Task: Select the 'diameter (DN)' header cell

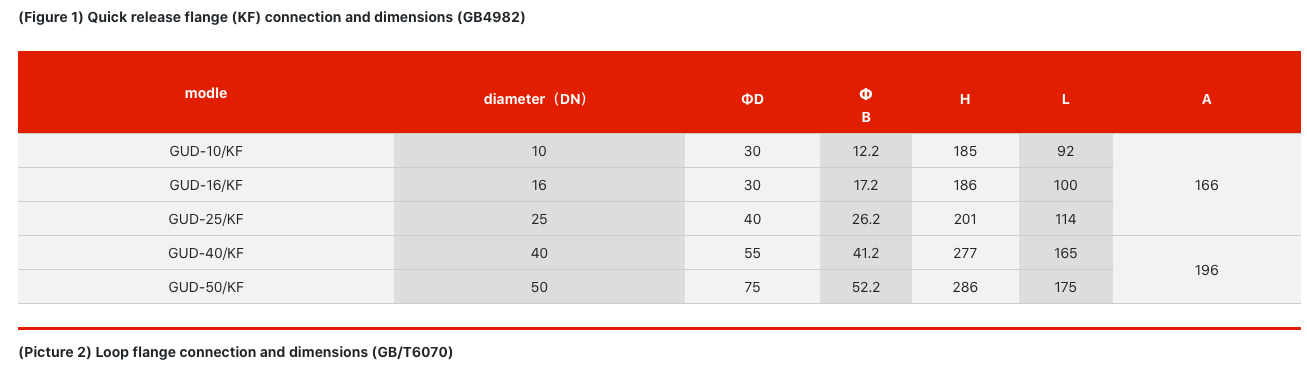Action: pos(539,99)
